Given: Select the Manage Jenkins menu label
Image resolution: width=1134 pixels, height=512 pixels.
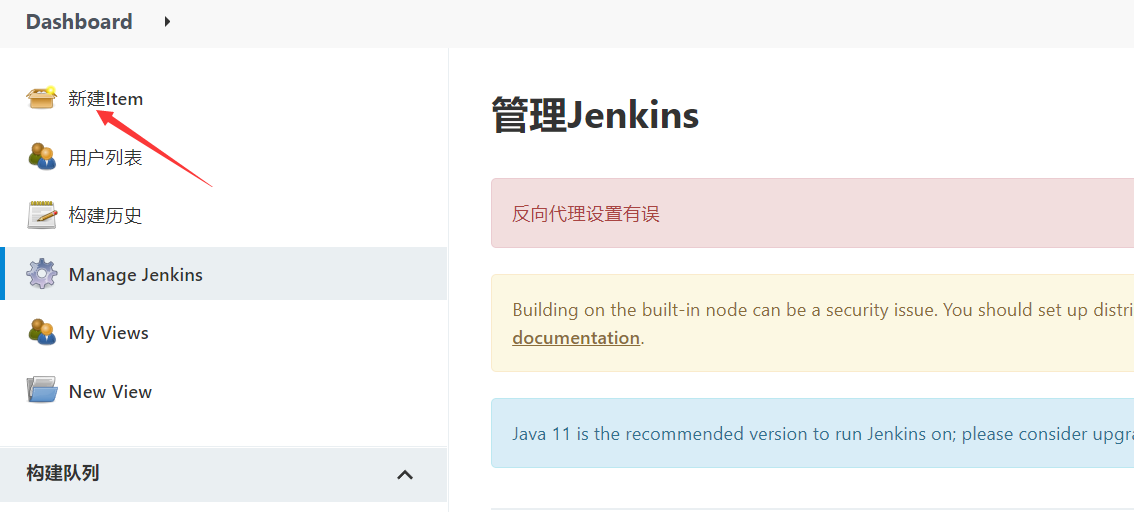Looking at the screenshot, I should click(x=136, y=274).
